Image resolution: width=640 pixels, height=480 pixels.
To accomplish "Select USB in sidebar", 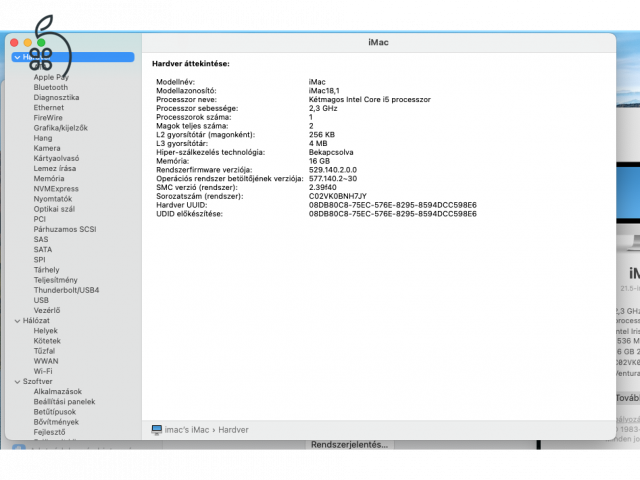I will (41, 300).
